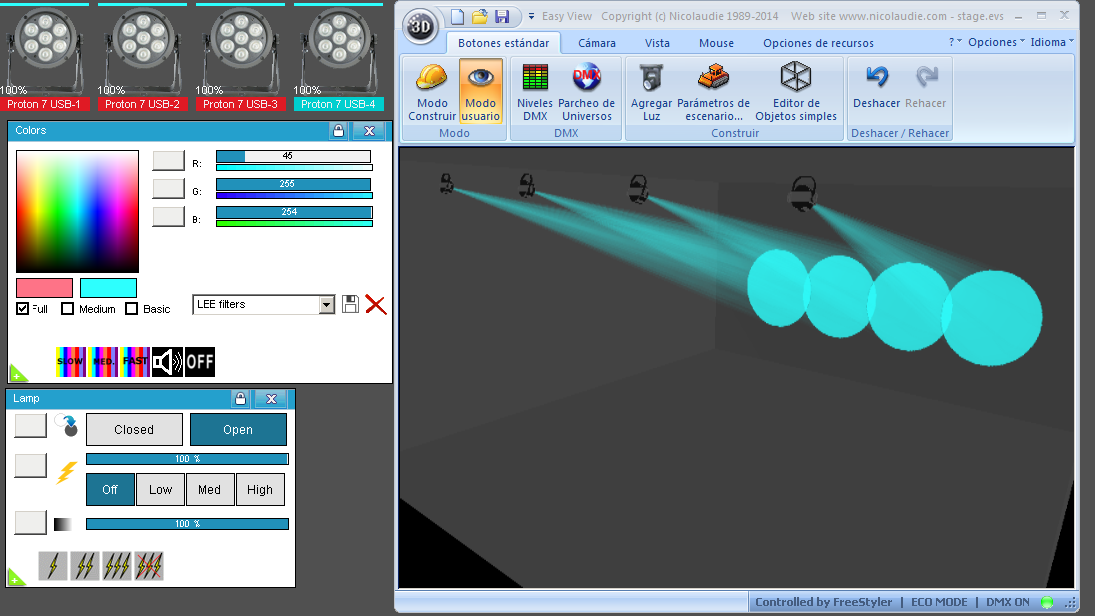Click the cyan color swatch

[108, 288]
